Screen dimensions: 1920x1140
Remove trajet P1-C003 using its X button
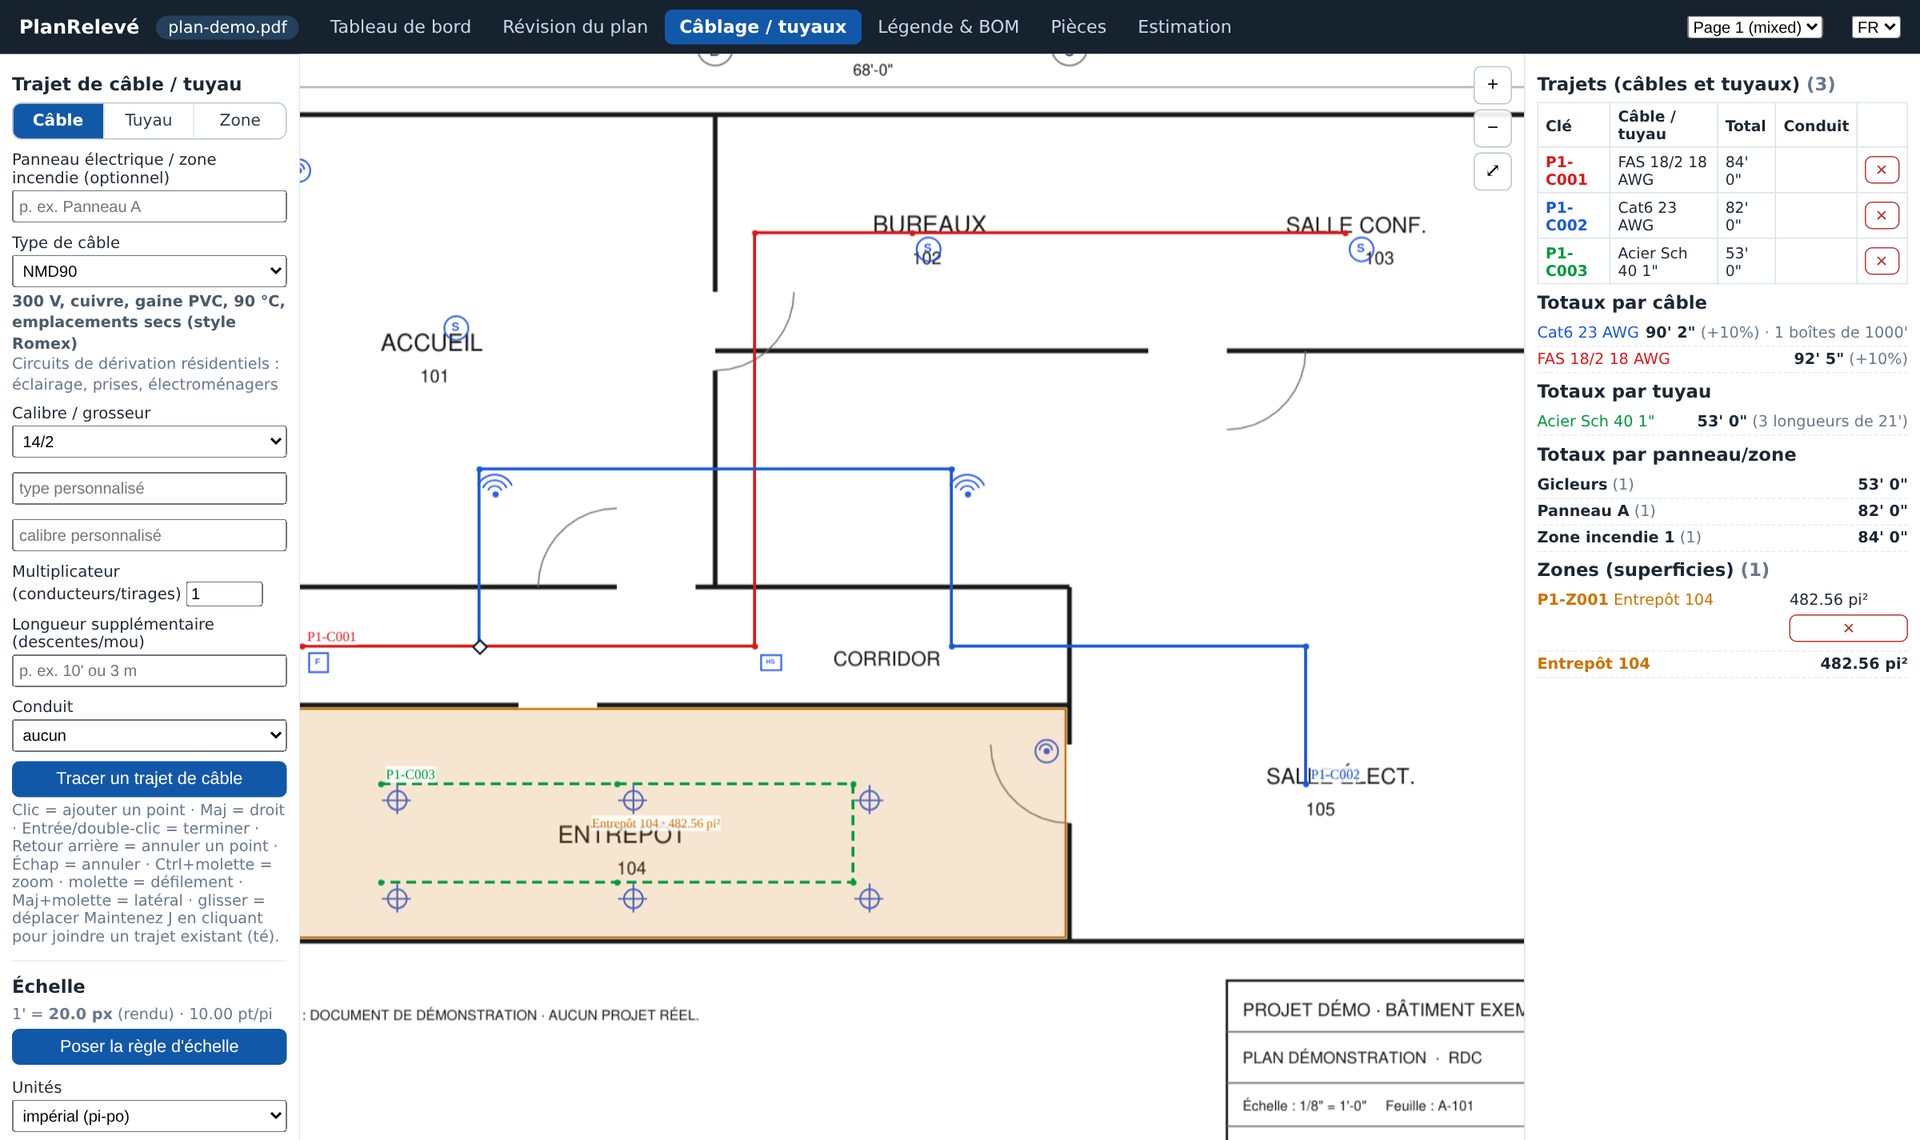pyautogui.click(x=1881, y=262)
